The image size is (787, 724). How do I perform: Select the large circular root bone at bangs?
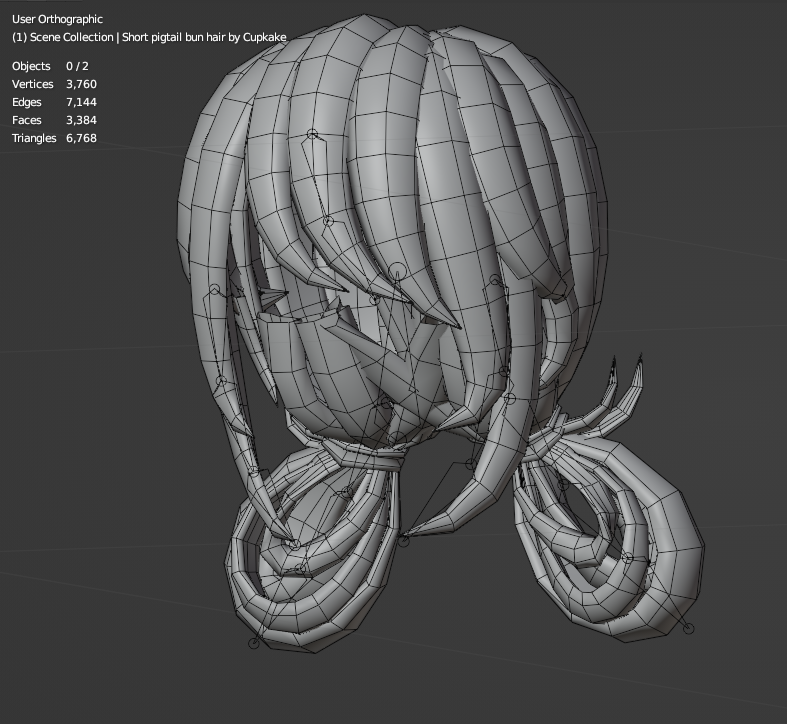[397, 271]
